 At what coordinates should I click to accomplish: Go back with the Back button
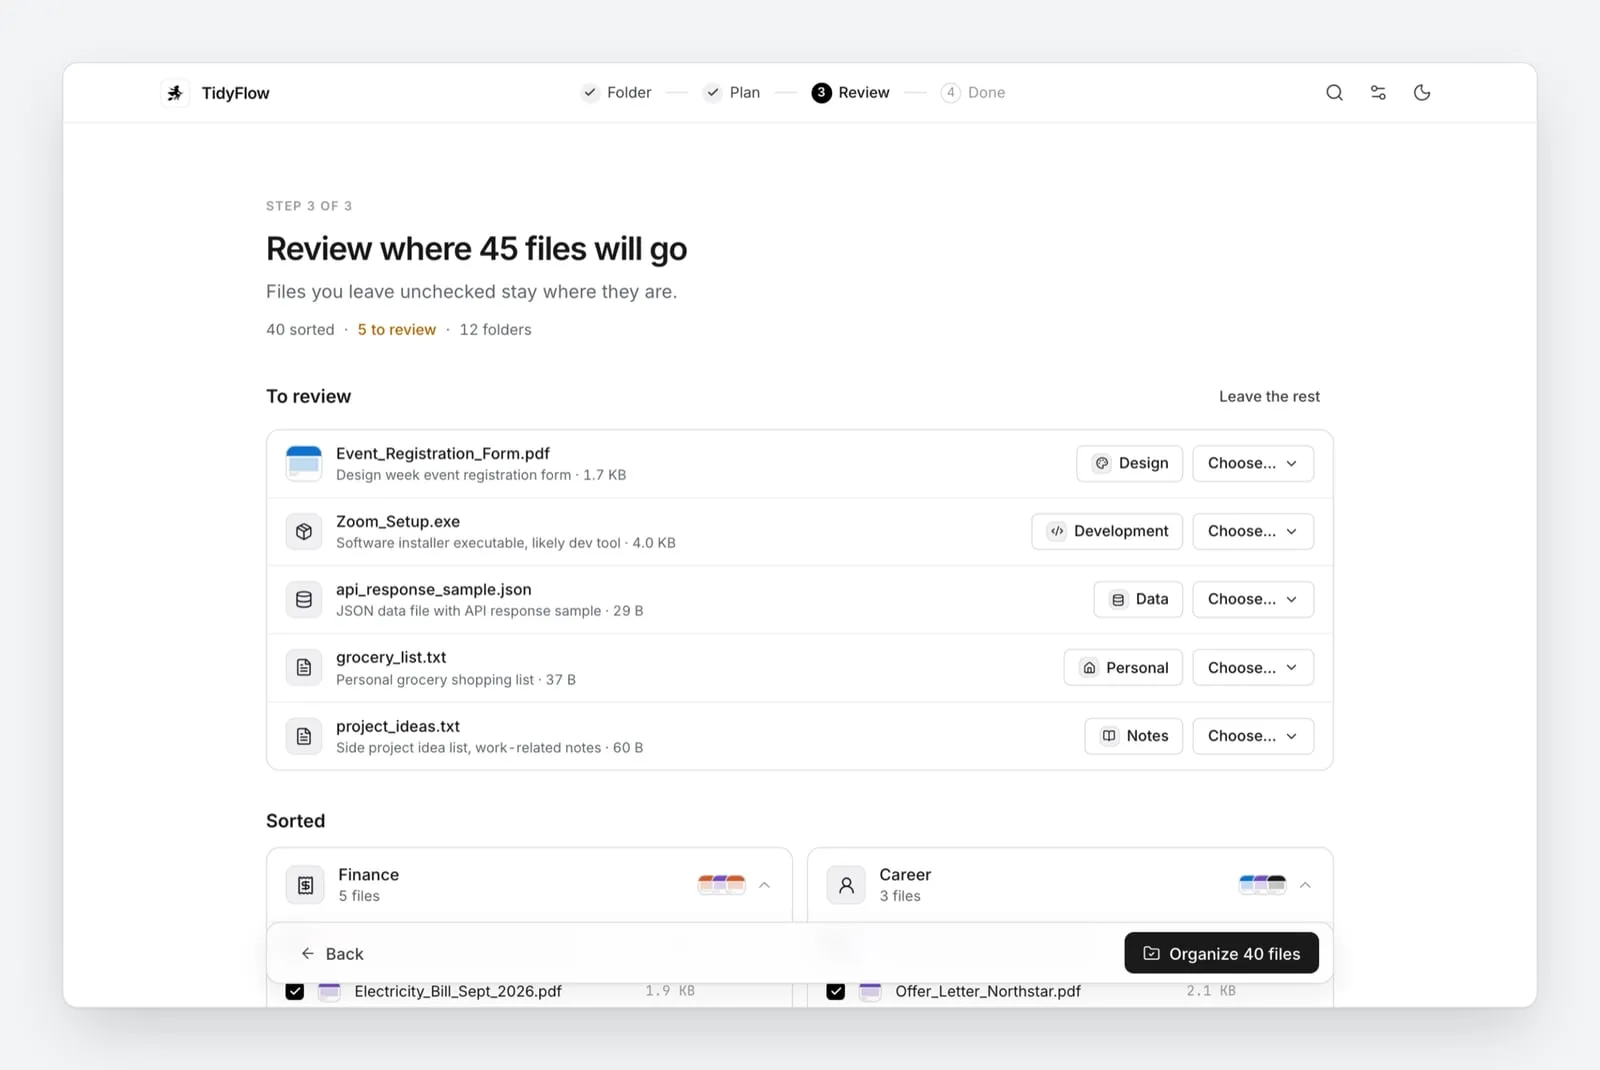pyautogui.click(x=332, y=954)
